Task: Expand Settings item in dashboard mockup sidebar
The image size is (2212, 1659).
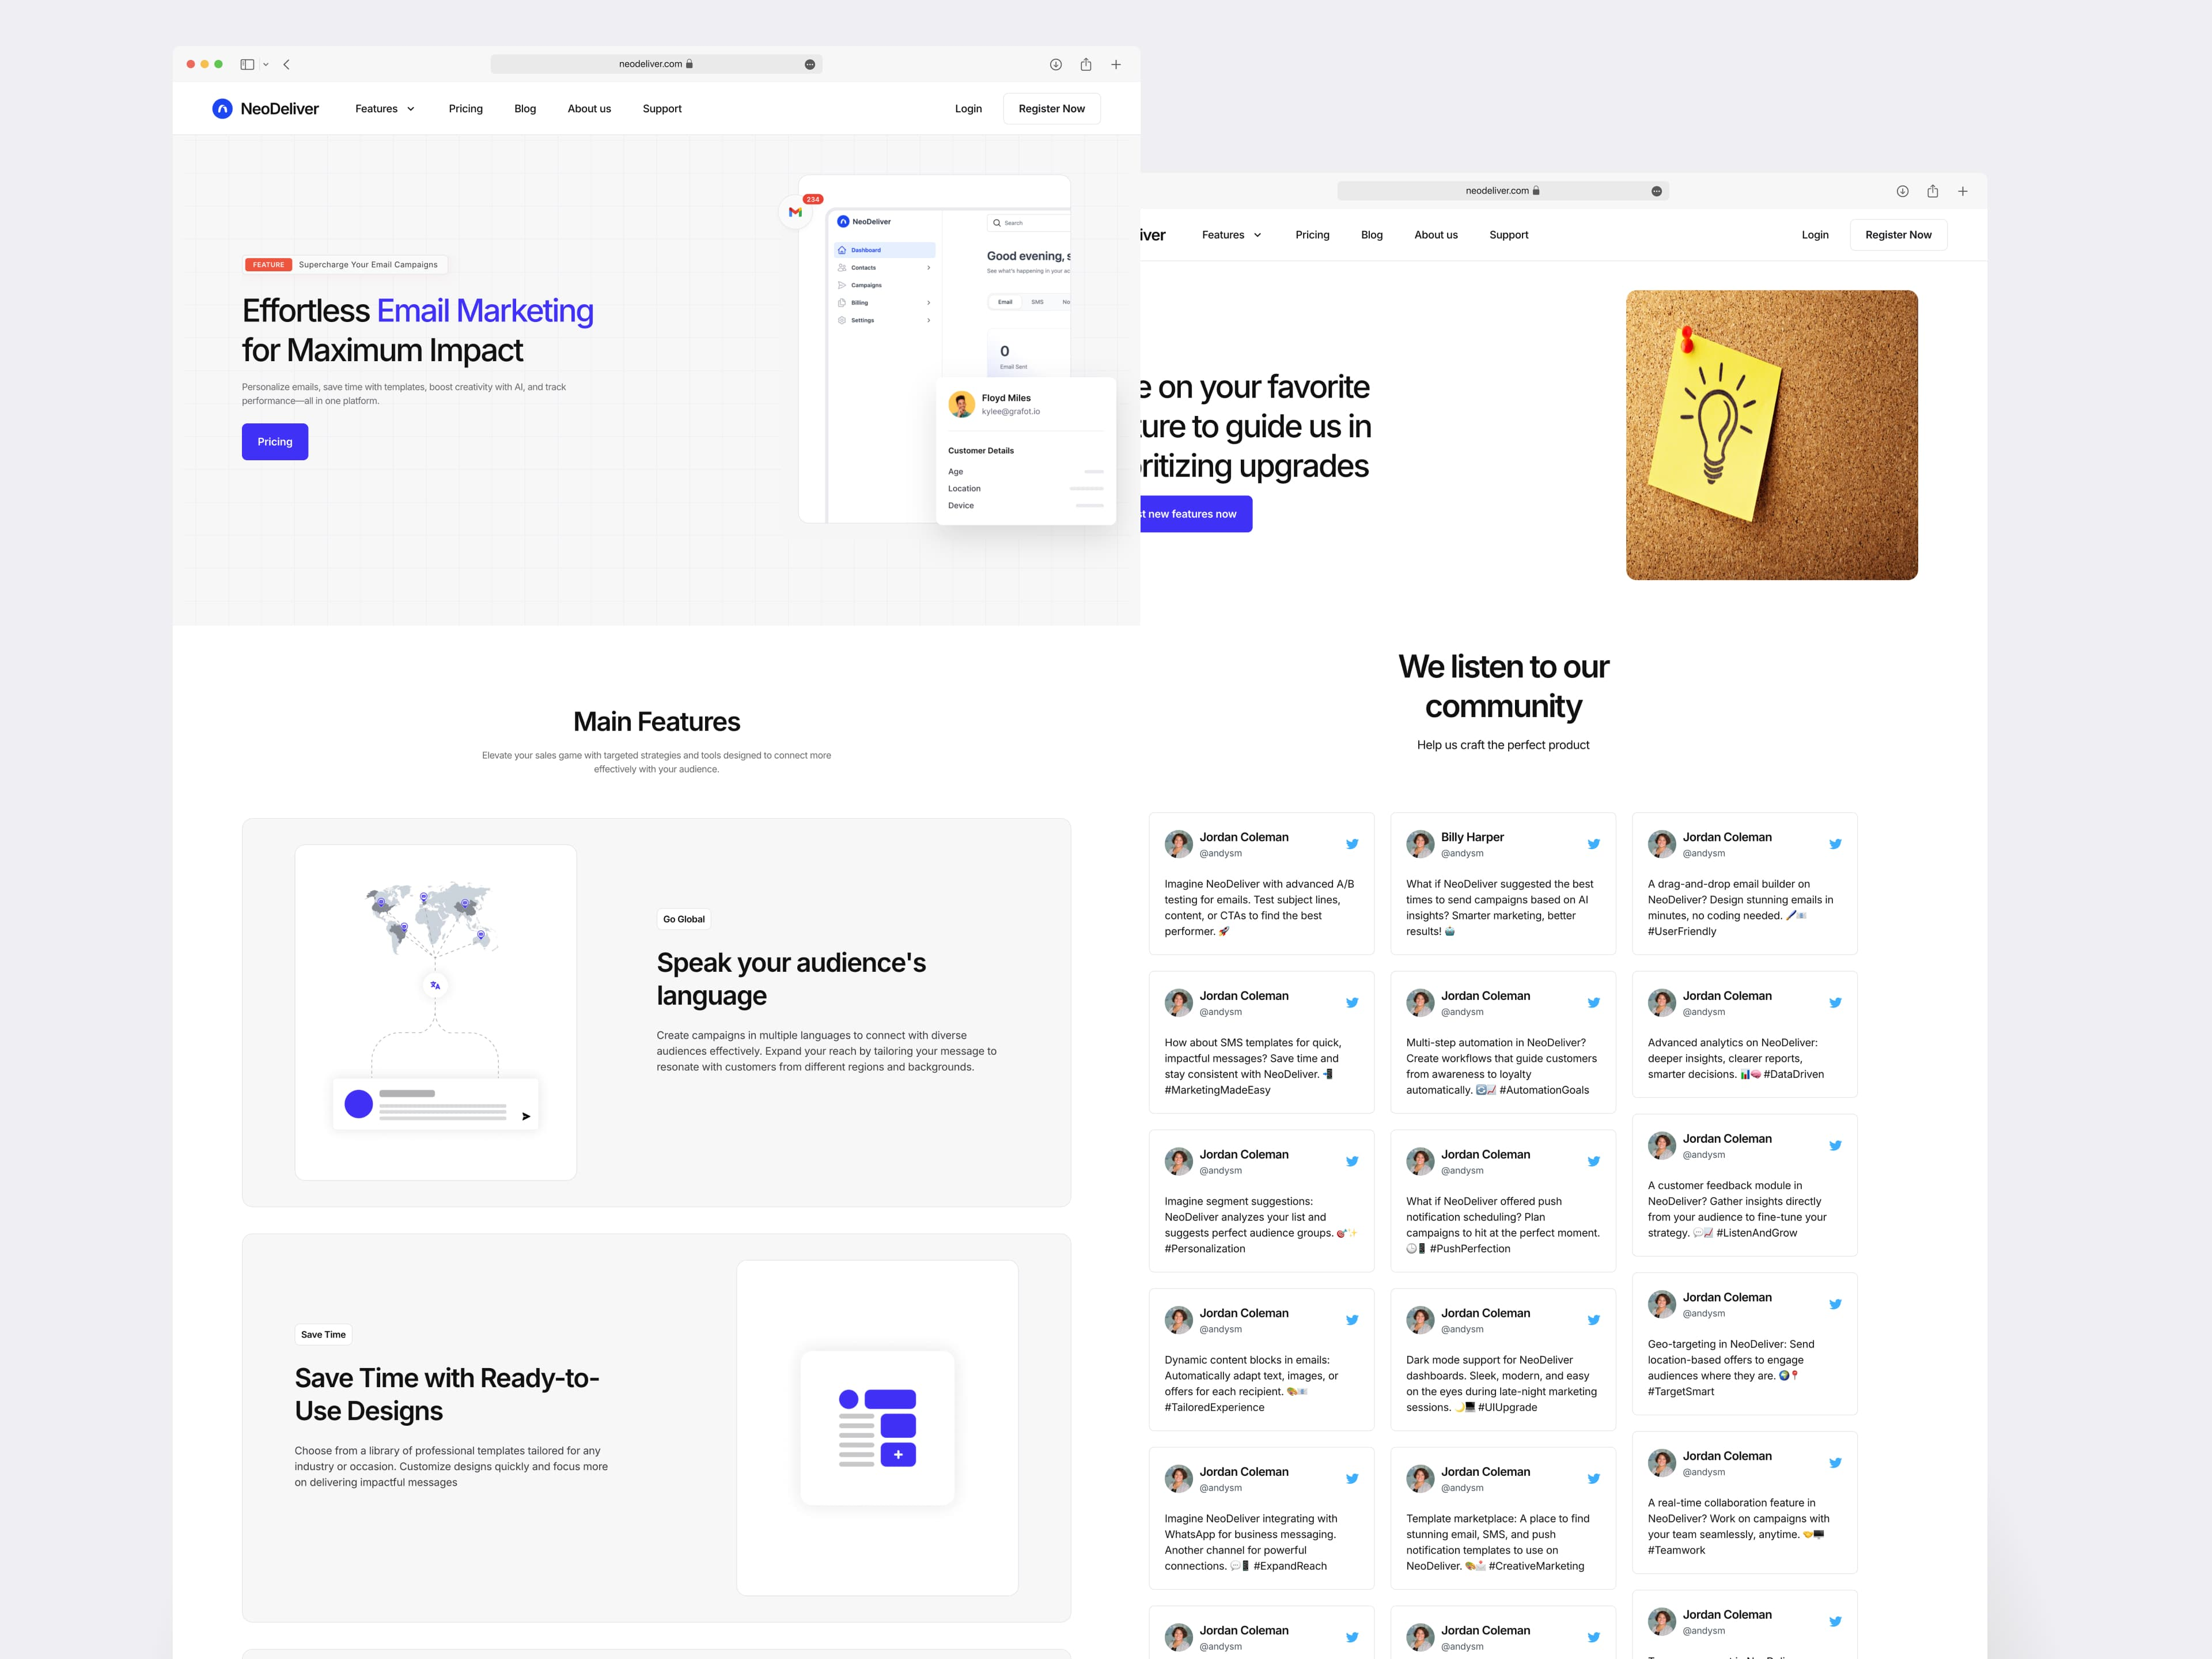Action: (884, 320)
